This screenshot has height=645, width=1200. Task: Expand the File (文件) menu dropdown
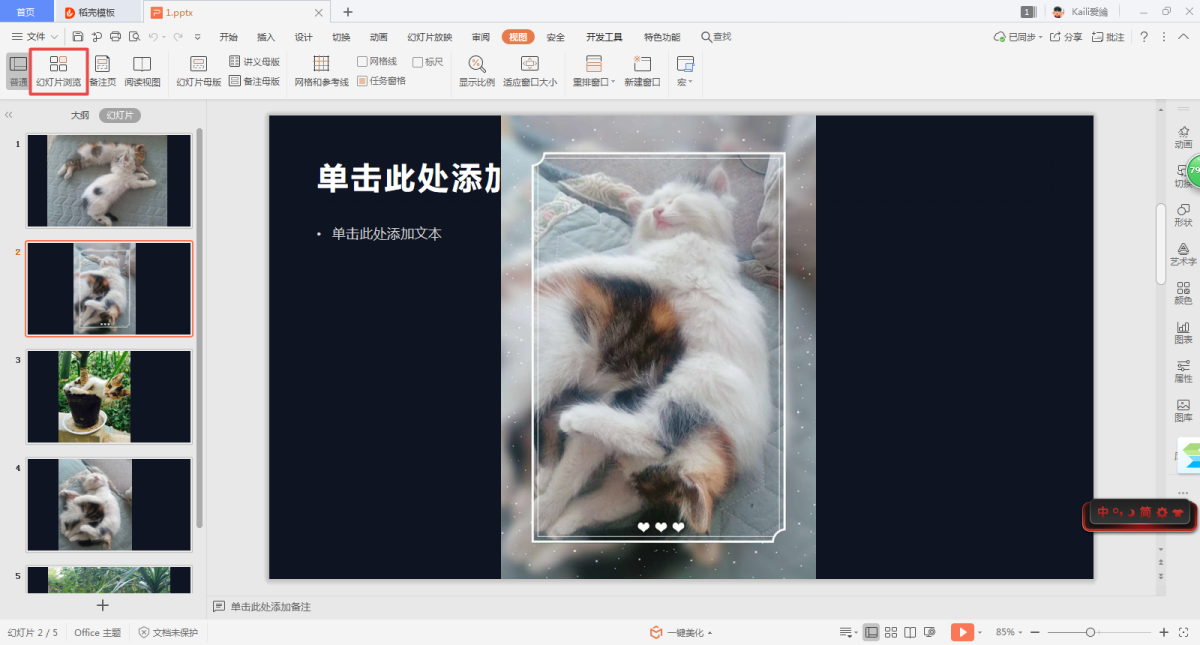click(36, 37)
